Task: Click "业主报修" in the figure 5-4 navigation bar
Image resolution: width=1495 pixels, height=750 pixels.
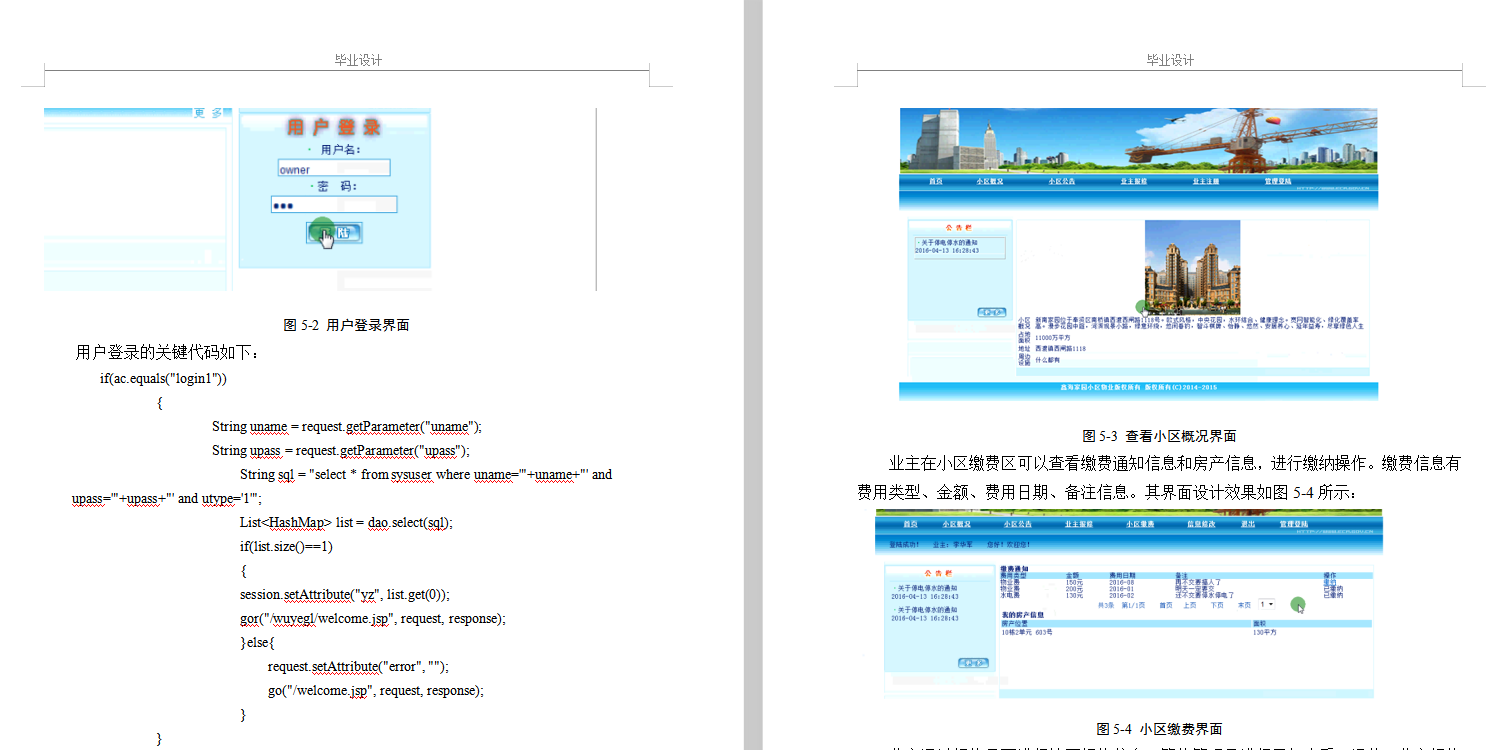Action: click(1078, 523)
